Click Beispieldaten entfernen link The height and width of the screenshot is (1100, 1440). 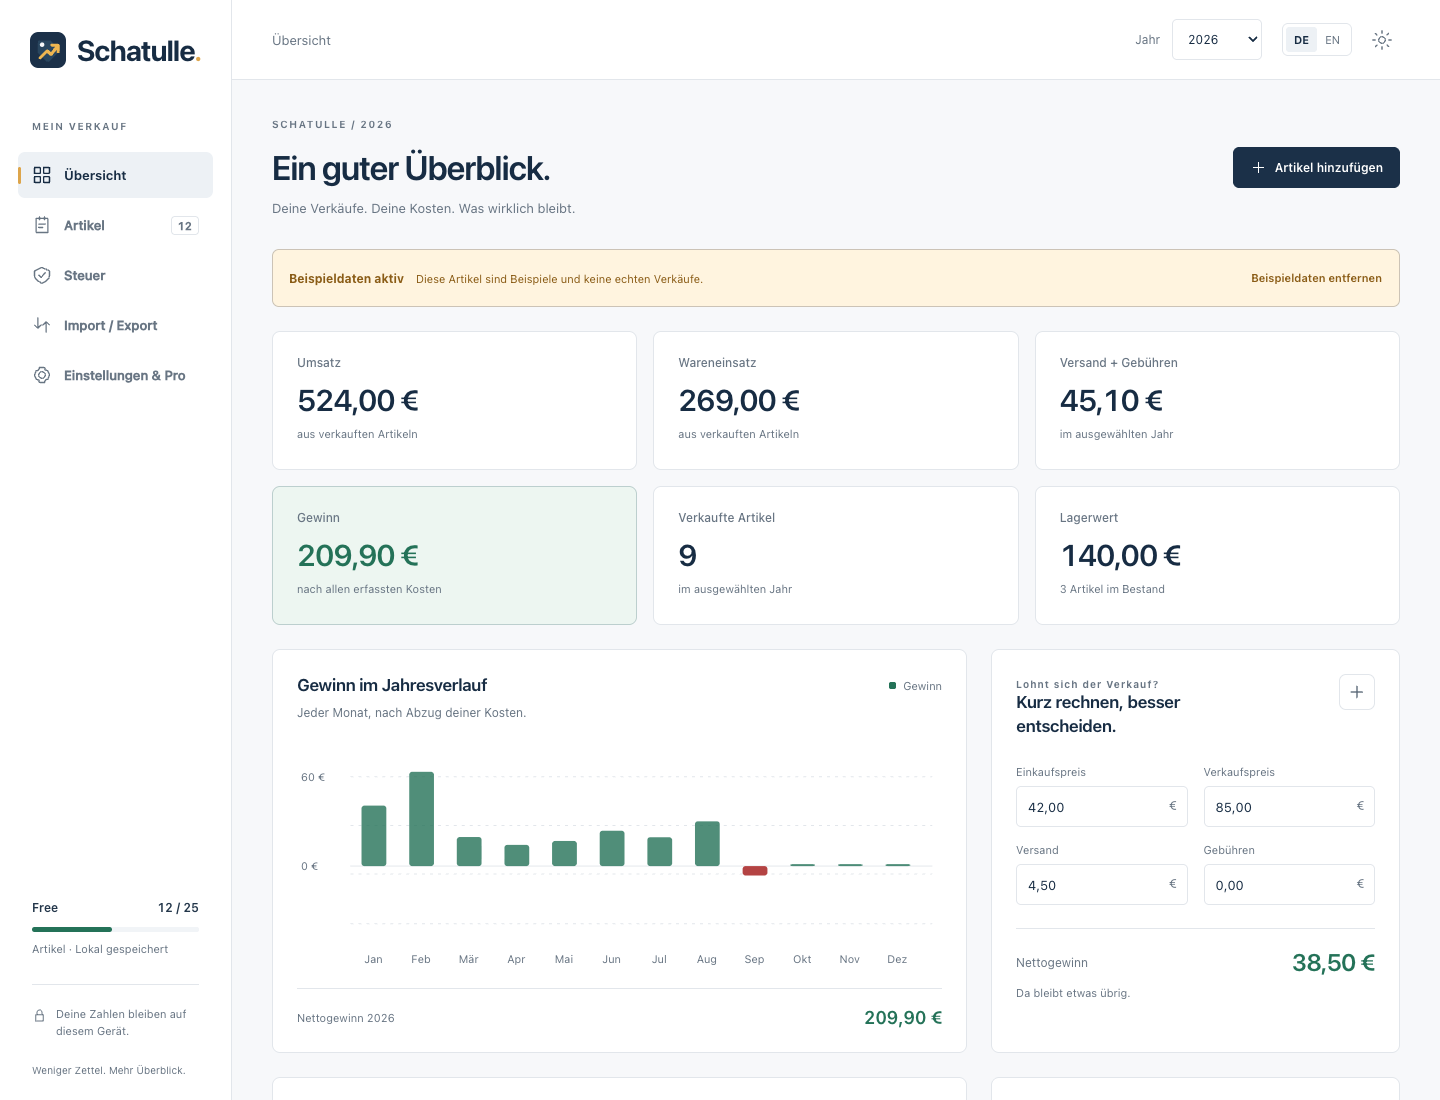pos(1316,278)
